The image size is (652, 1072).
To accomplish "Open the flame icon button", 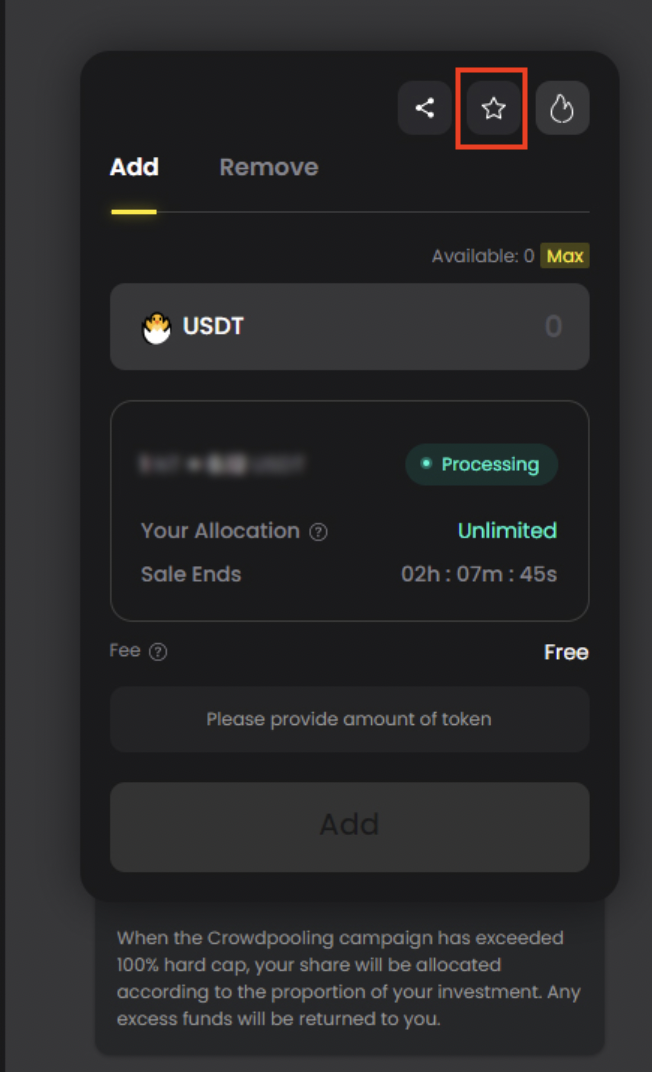I will tap(562, 108).
